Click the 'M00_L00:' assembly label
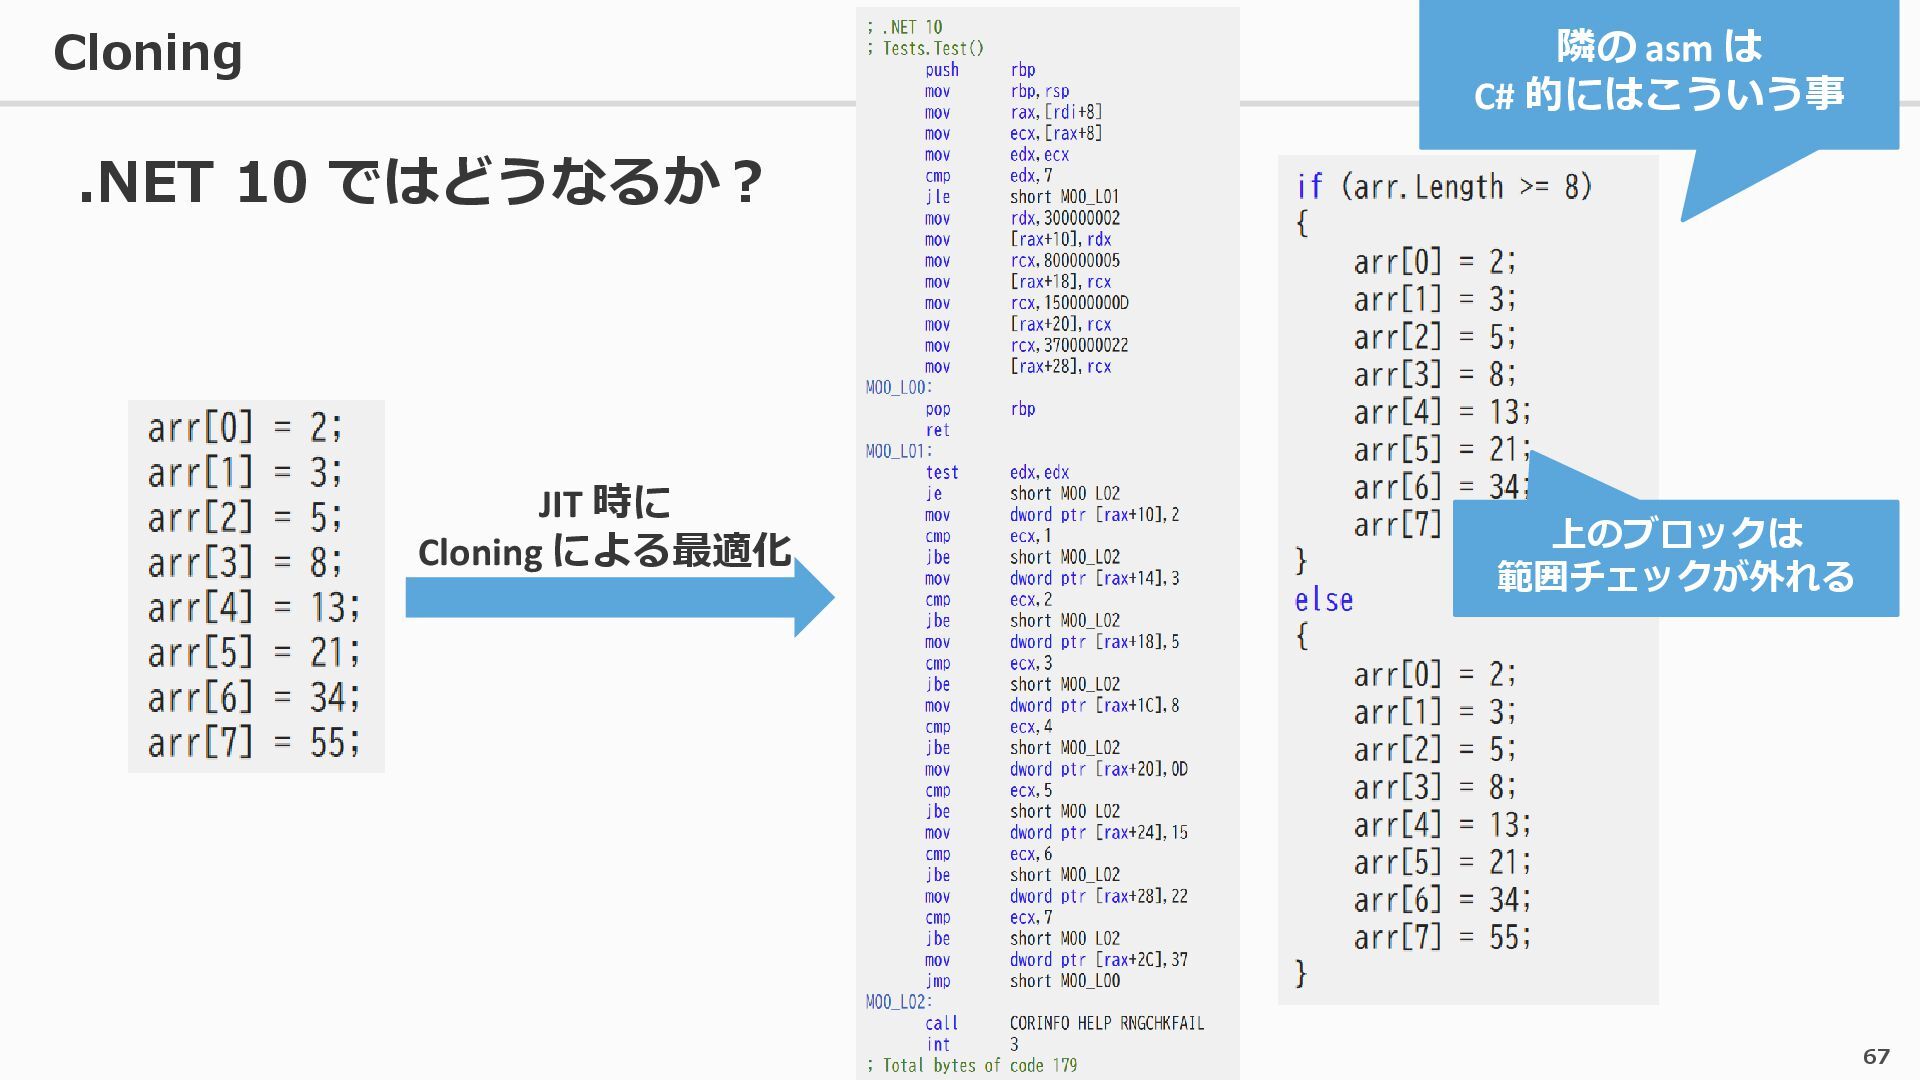 coord(898,387)
